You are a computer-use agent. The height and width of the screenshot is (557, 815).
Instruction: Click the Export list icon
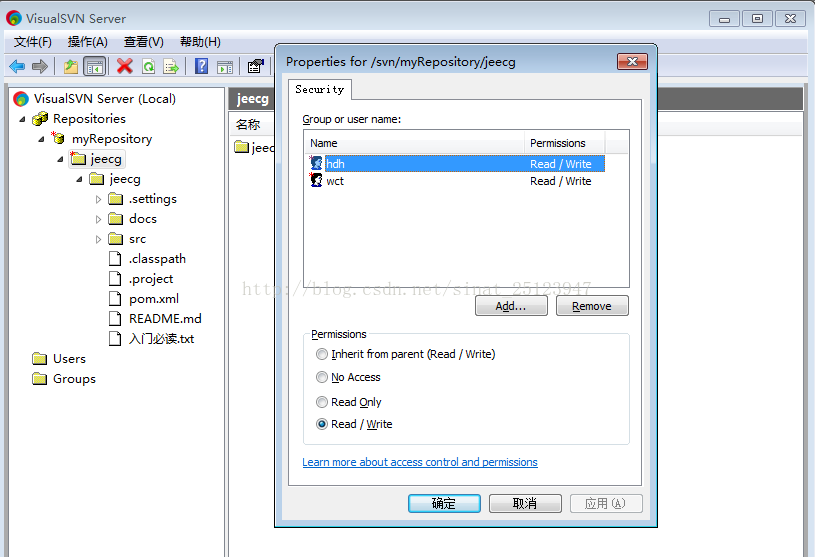tap(171, 67)
